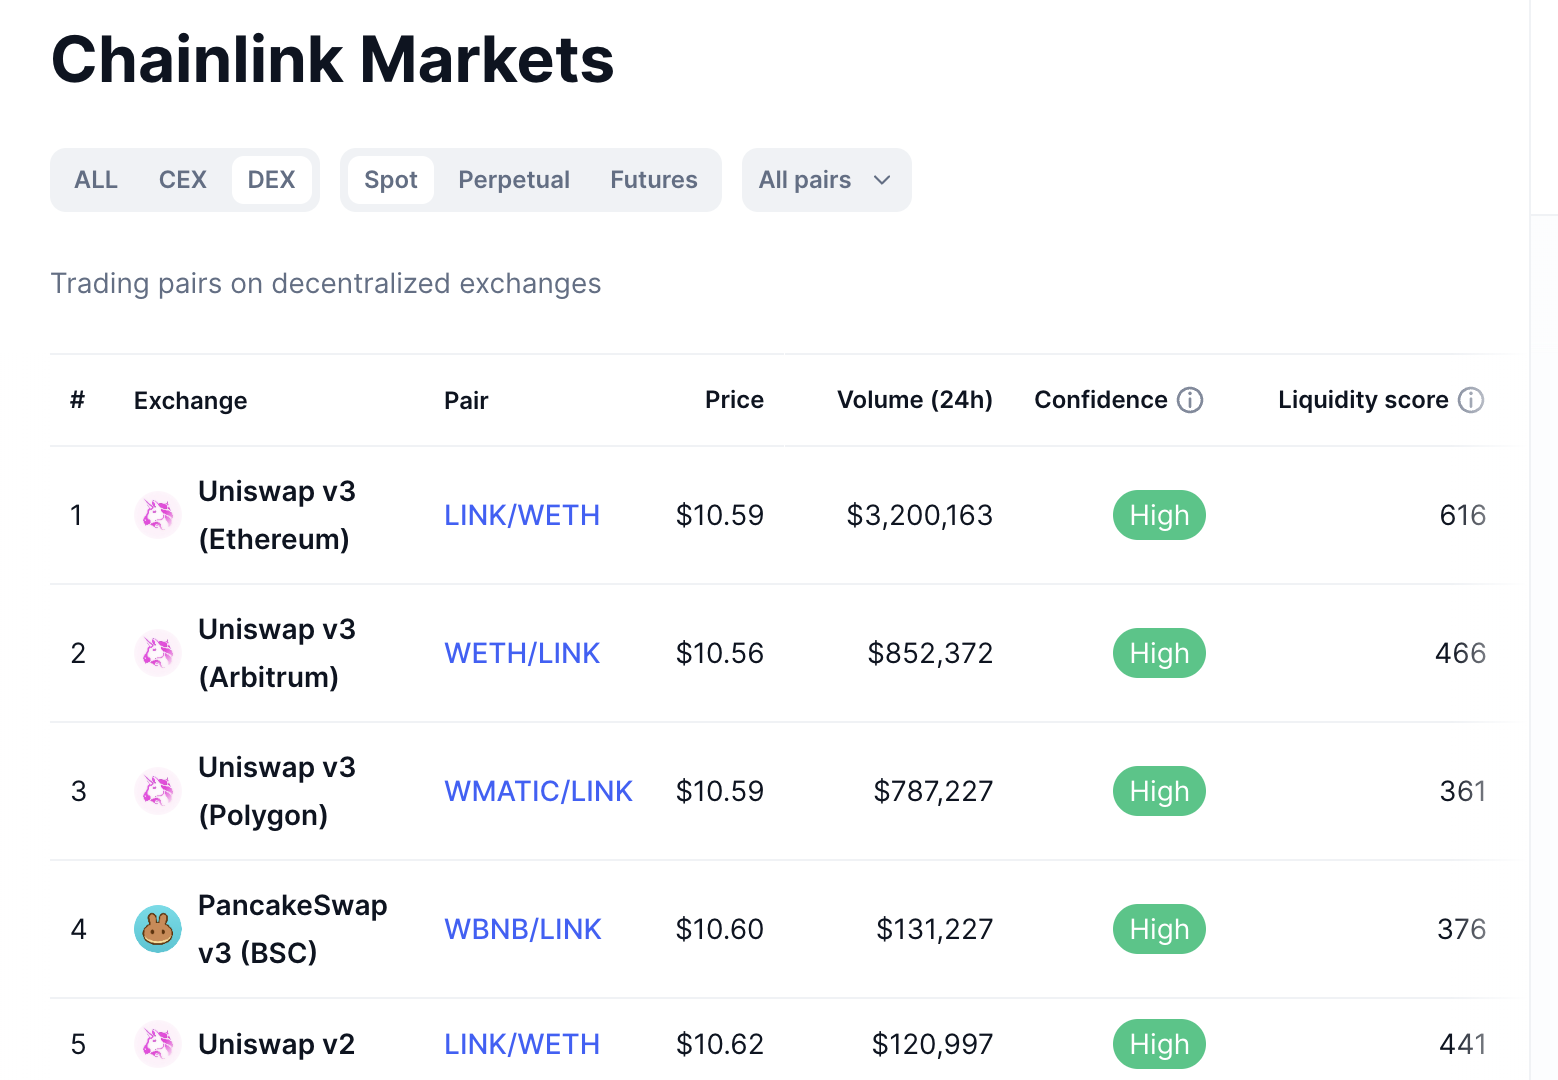This screenshot has width=1558, height=1080.
Task: Switch to the Spot market tab
Action: pyautogui.click(x=391, y=180)
